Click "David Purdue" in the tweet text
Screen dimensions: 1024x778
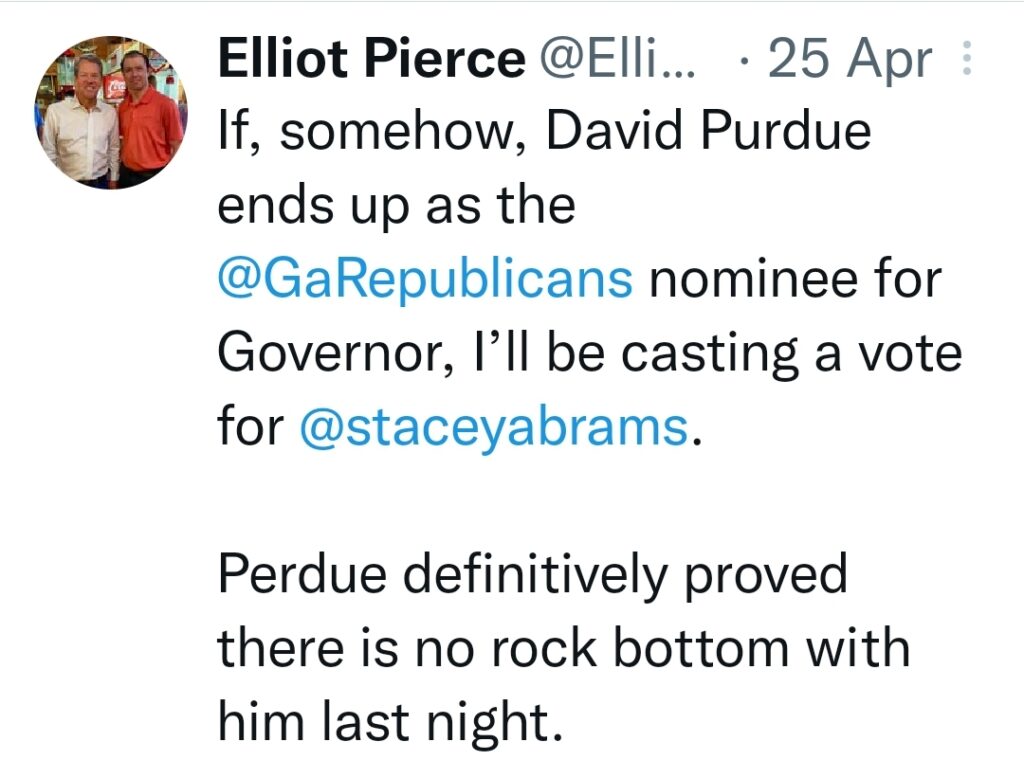click(708, 134)
